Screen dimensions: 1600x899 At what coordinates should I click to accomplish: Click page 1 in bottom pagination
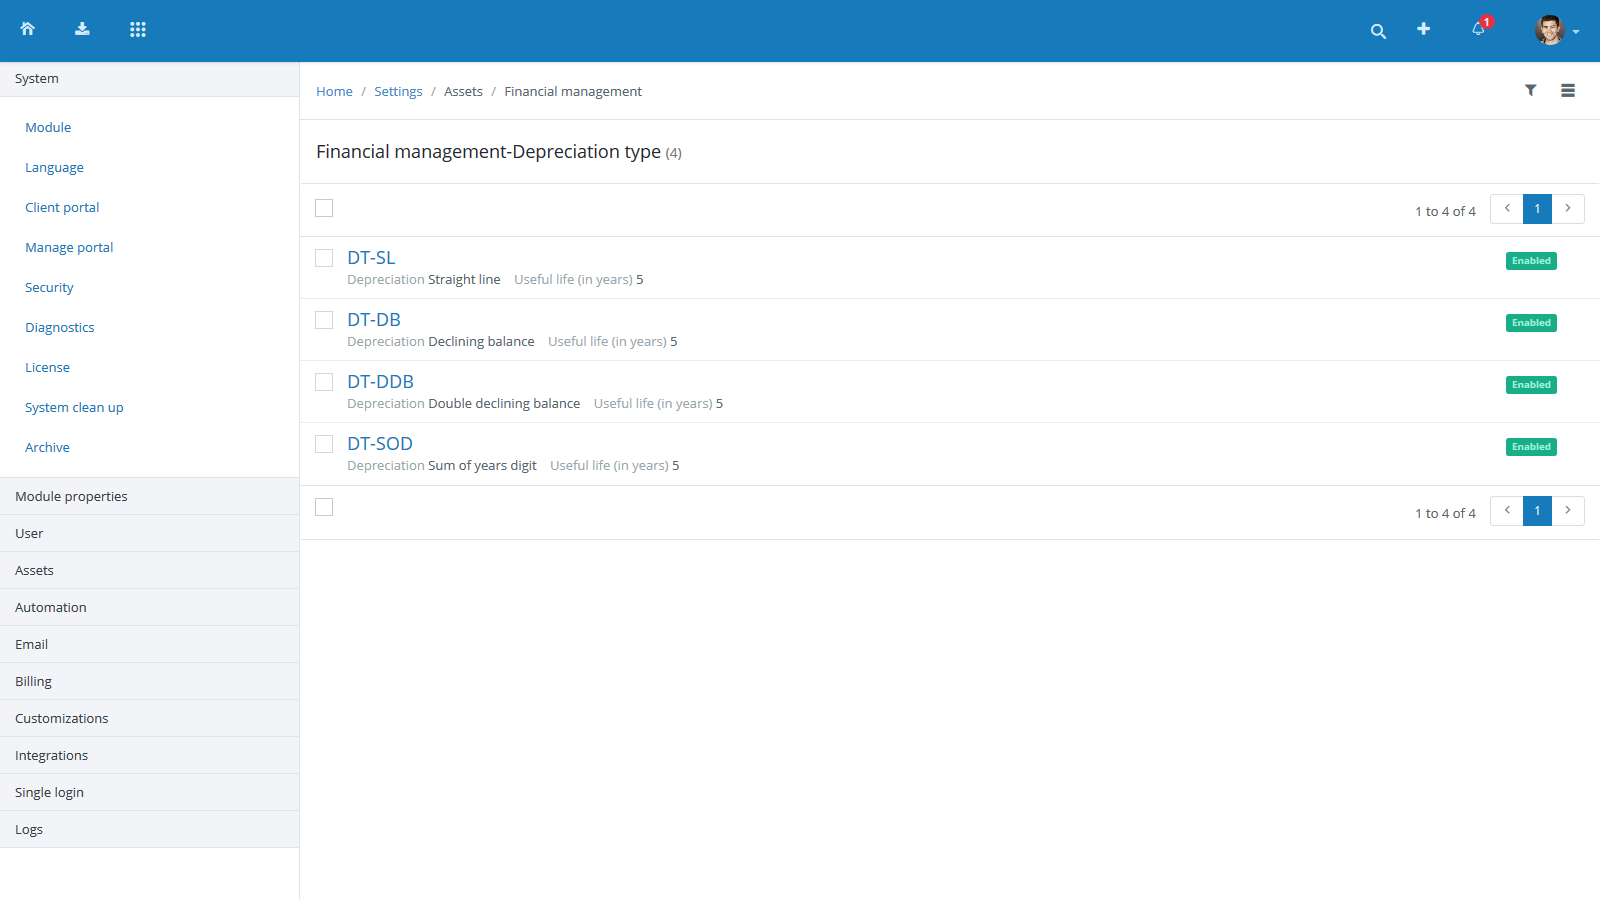click(x=1537, y=511)
